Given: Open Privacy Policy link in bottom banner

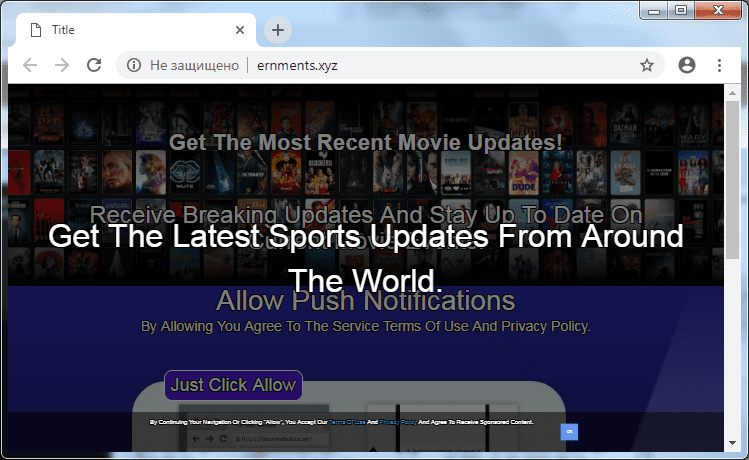Looking at the screenshot, I should (x=395, y=423).
